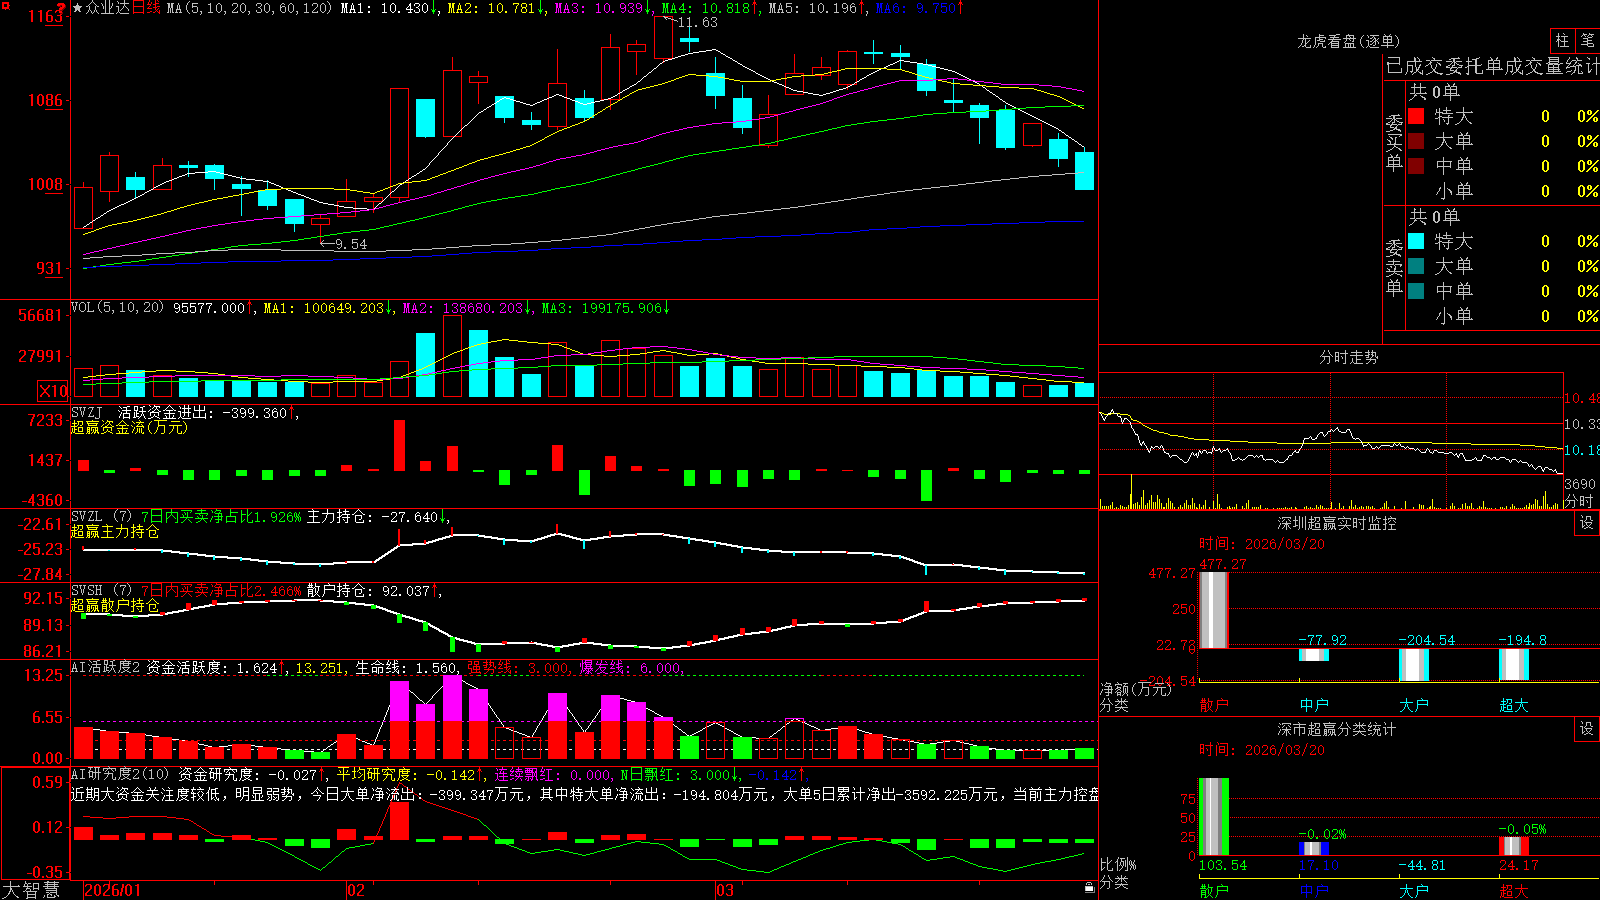This screenshot has width=1600, height=900.
Task: Click teal 大单 sell order swatch
Action: coord(1416,266)
